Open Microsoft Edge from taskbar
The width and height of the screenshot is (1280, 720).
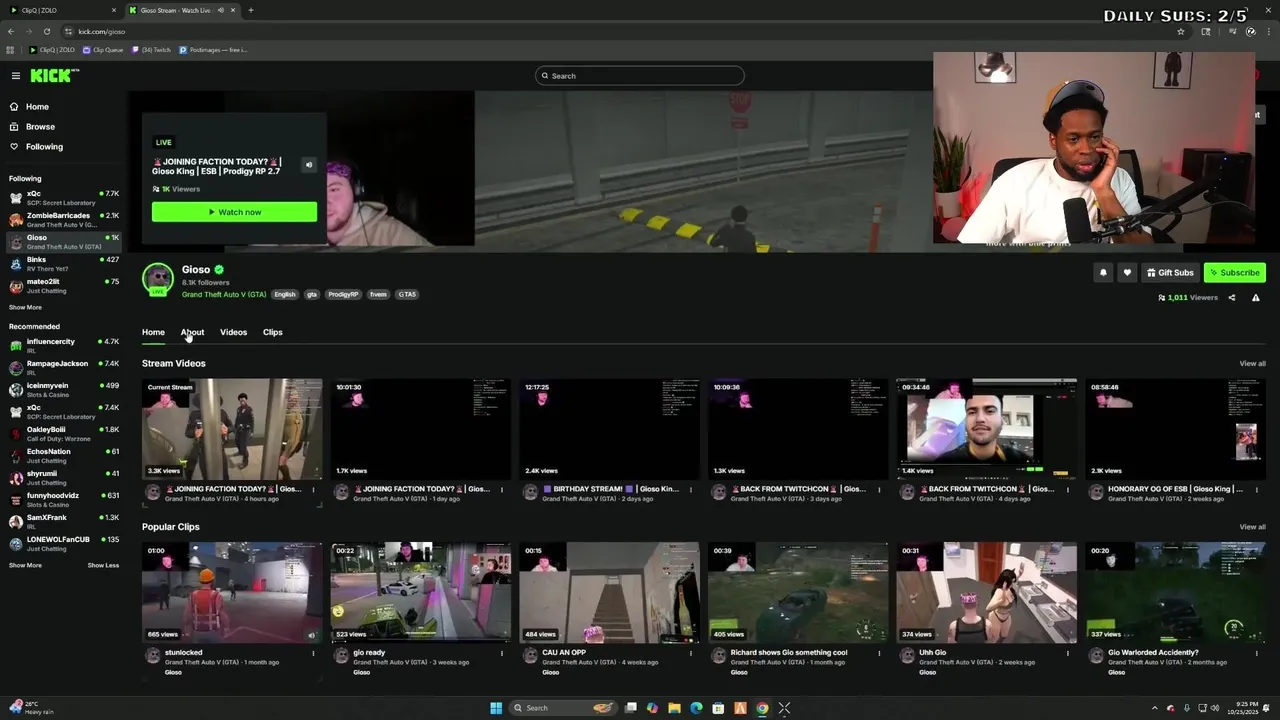(x=696, y=708)
